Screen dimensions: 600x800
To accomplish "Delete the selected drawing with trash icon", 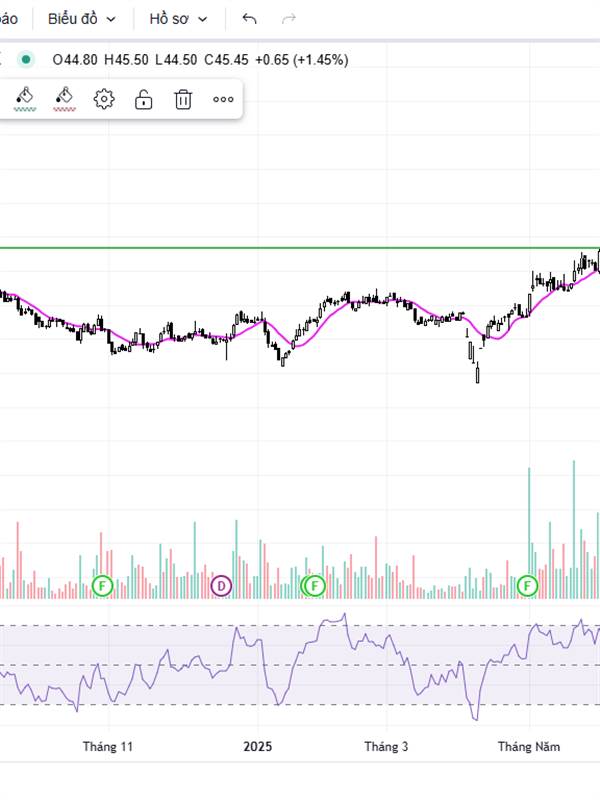I will pos(183,99).
